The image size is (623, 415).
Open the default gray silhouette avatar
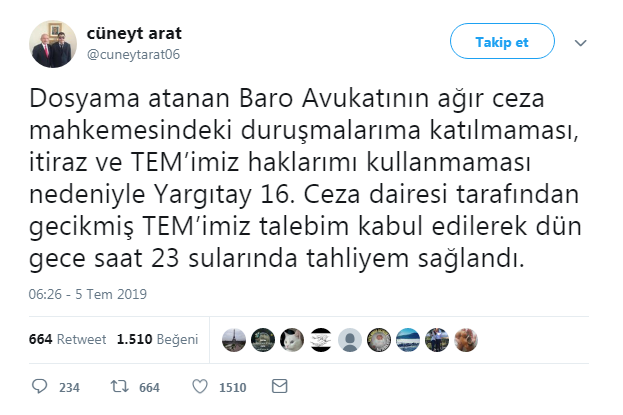[350, 340]
